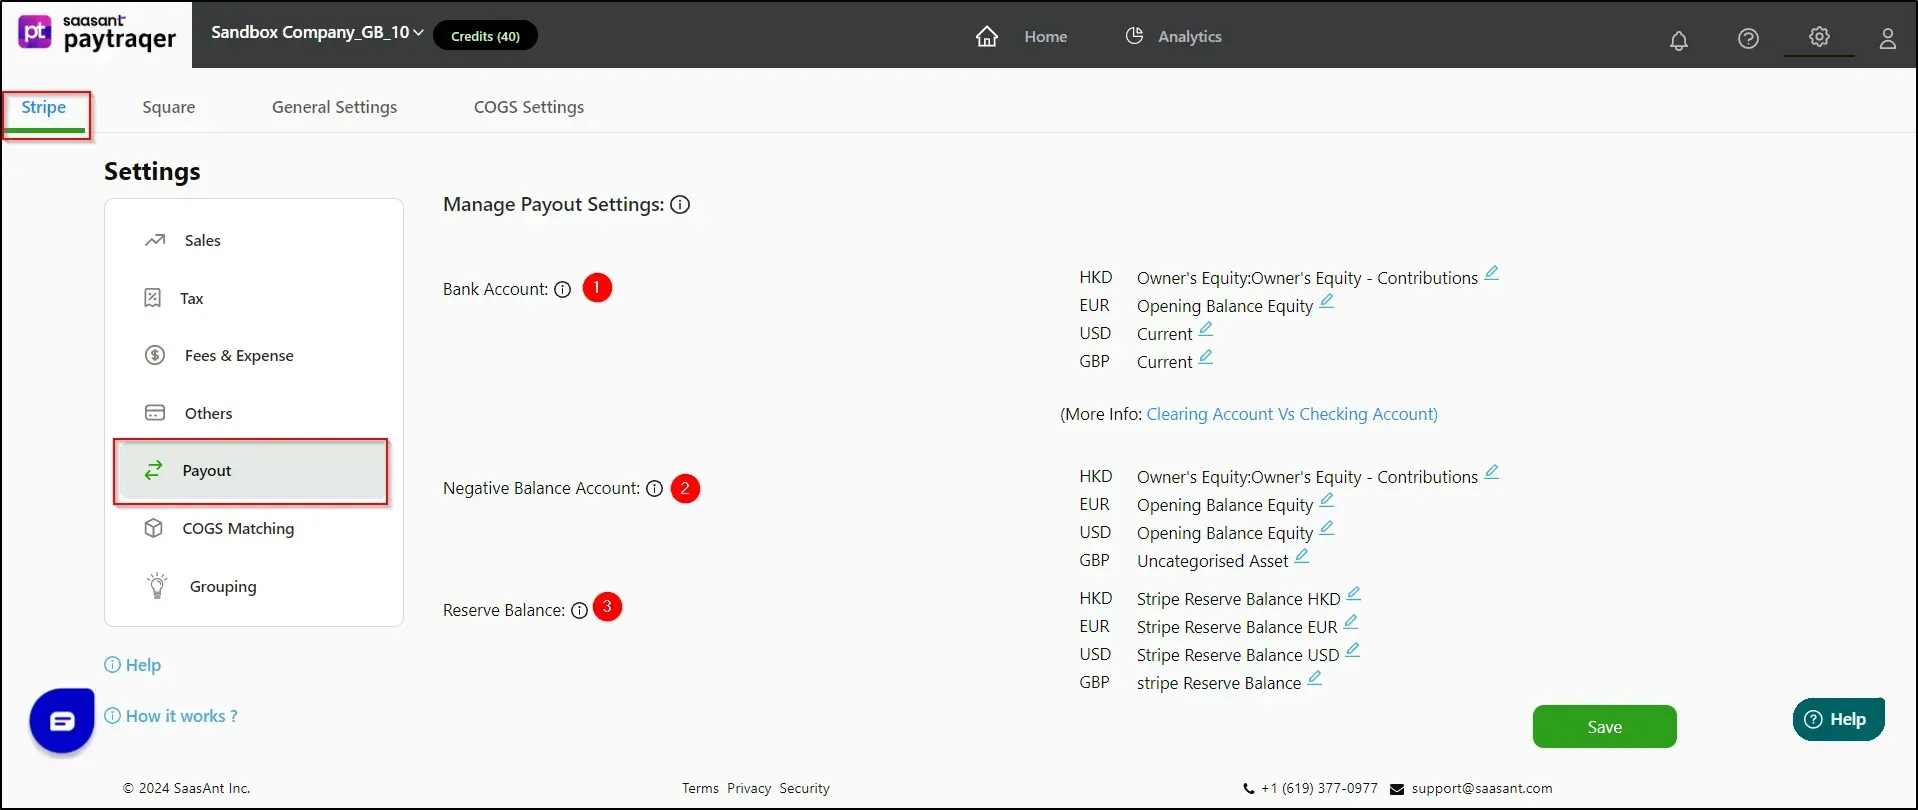
Task: Open the Privacy footer link
Action: point(749,788)
